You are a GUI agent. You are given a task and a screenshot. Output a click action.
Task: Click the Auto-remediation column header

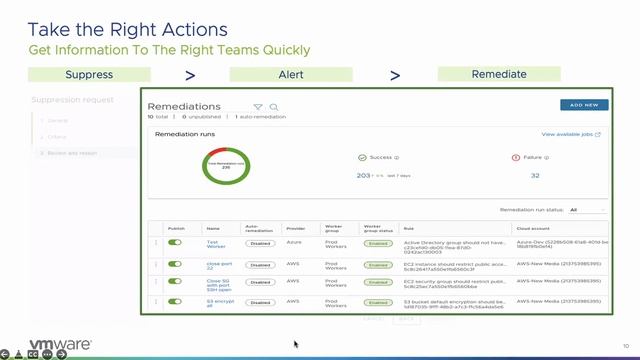tap(259, 229)
